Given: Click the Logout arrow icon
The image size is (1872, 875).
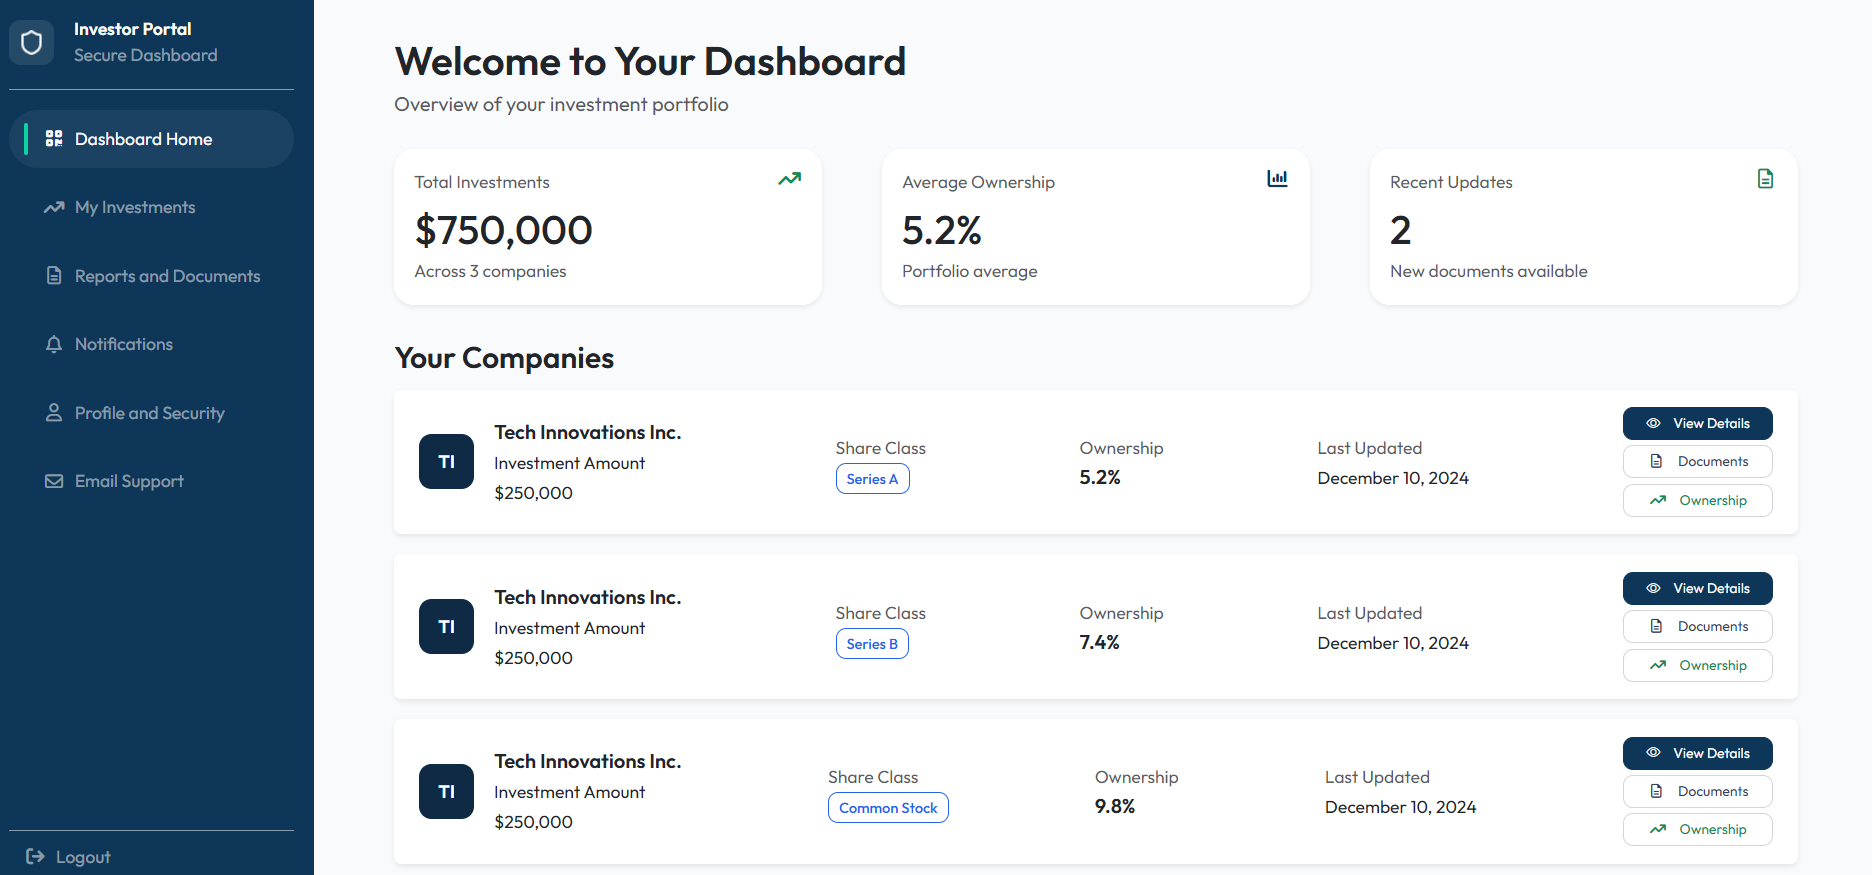Looking at the screenshot, I should [35, 857].
